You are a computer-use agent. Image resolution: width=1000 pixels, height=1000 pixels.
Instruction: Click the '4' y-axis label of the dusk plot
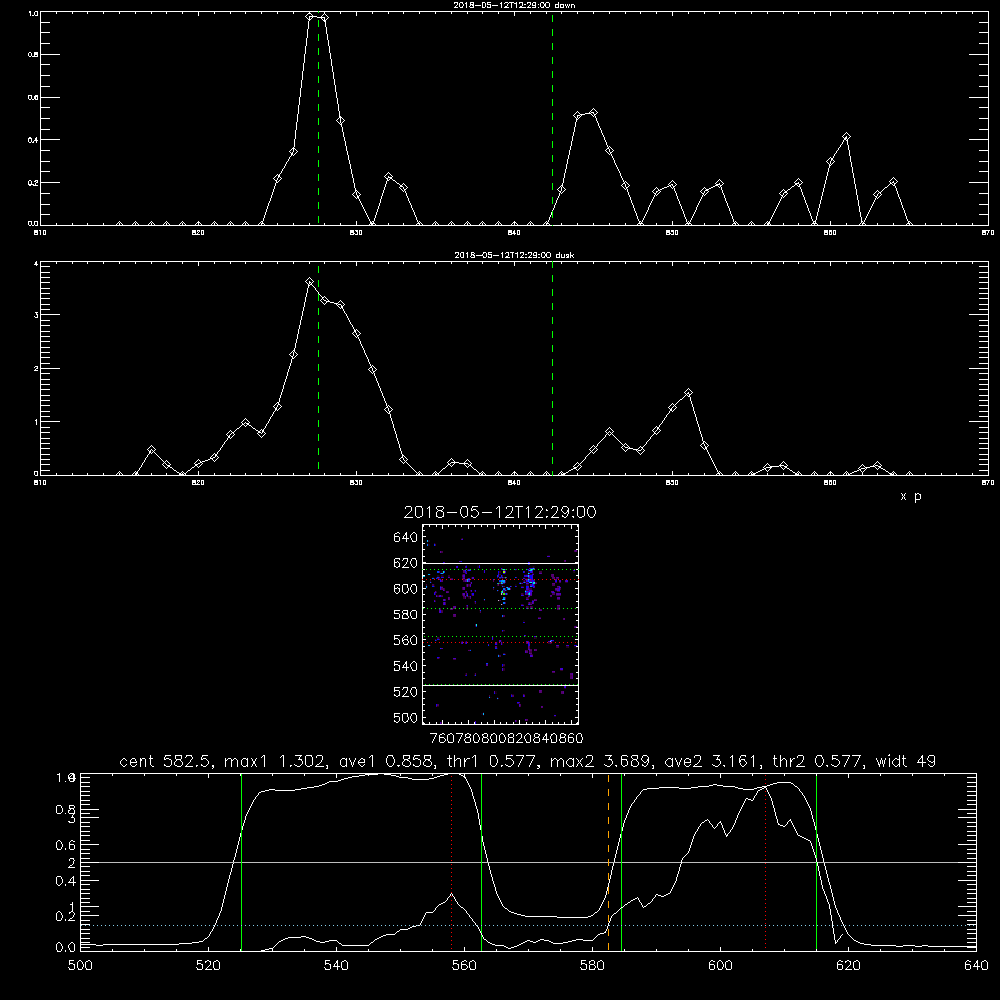[x=36, y=263]
